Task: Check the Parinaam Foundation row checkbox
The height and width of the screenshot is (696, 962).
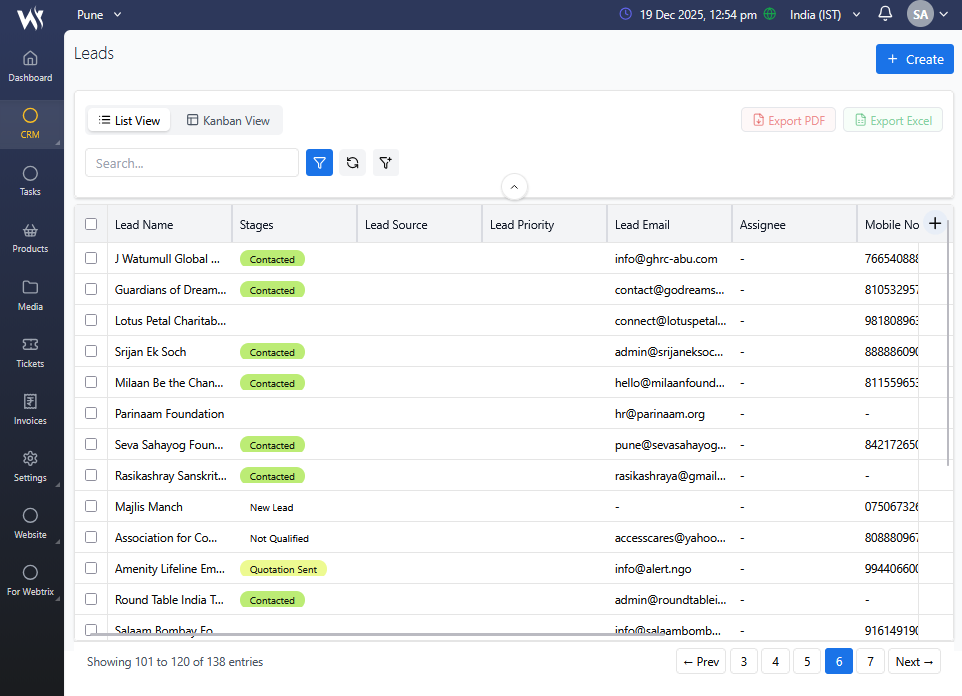Action: (91, 413)
